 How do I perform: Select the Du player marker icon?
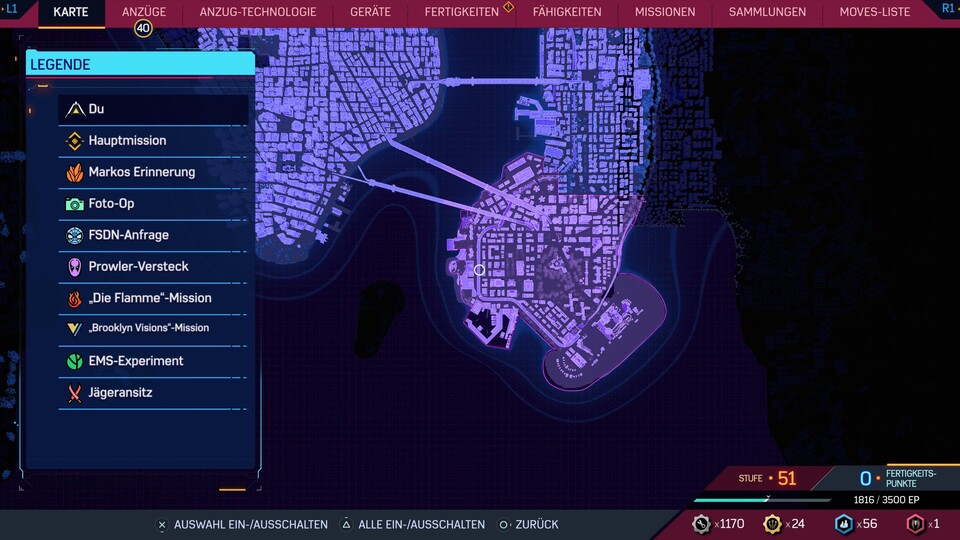click(75, 109)
